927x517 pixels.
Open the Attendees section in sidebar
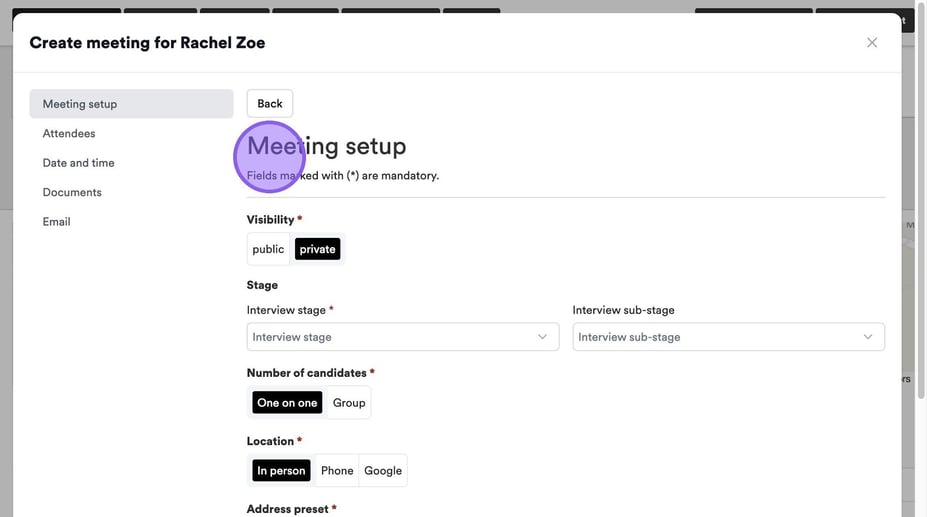[69, 134]
